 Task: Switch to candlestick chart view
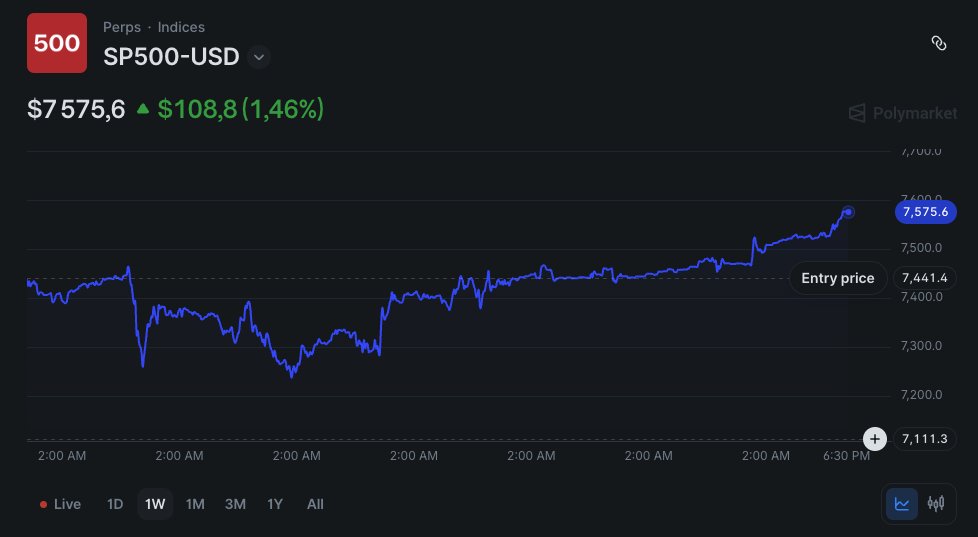936,503
